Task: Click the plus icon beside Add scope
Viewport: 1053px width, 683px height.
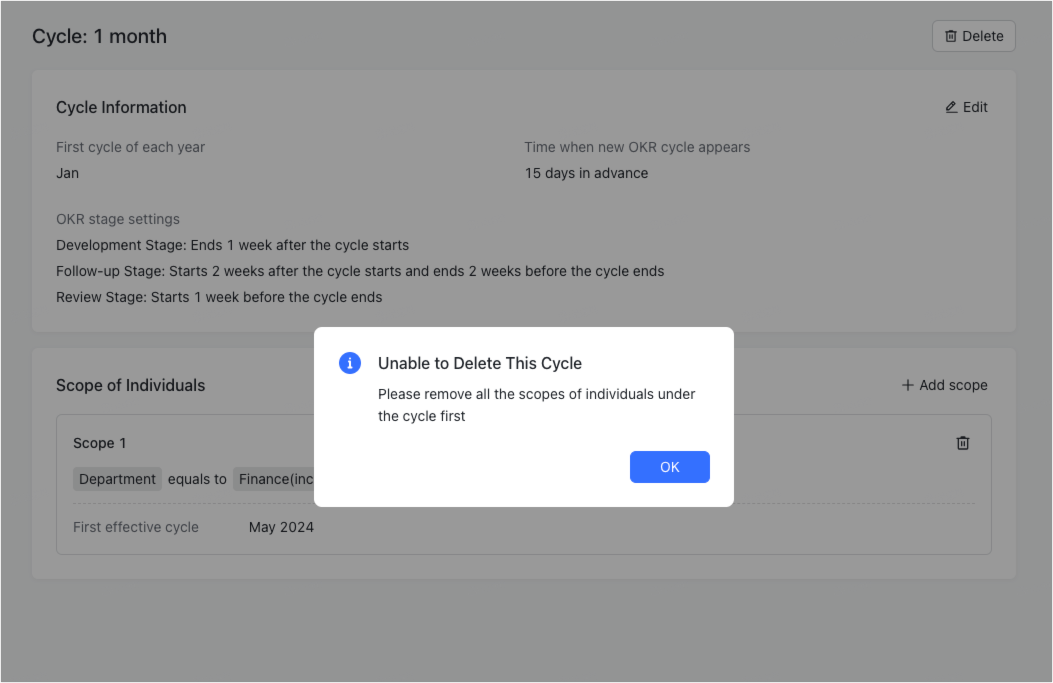Action: point(906,384)
